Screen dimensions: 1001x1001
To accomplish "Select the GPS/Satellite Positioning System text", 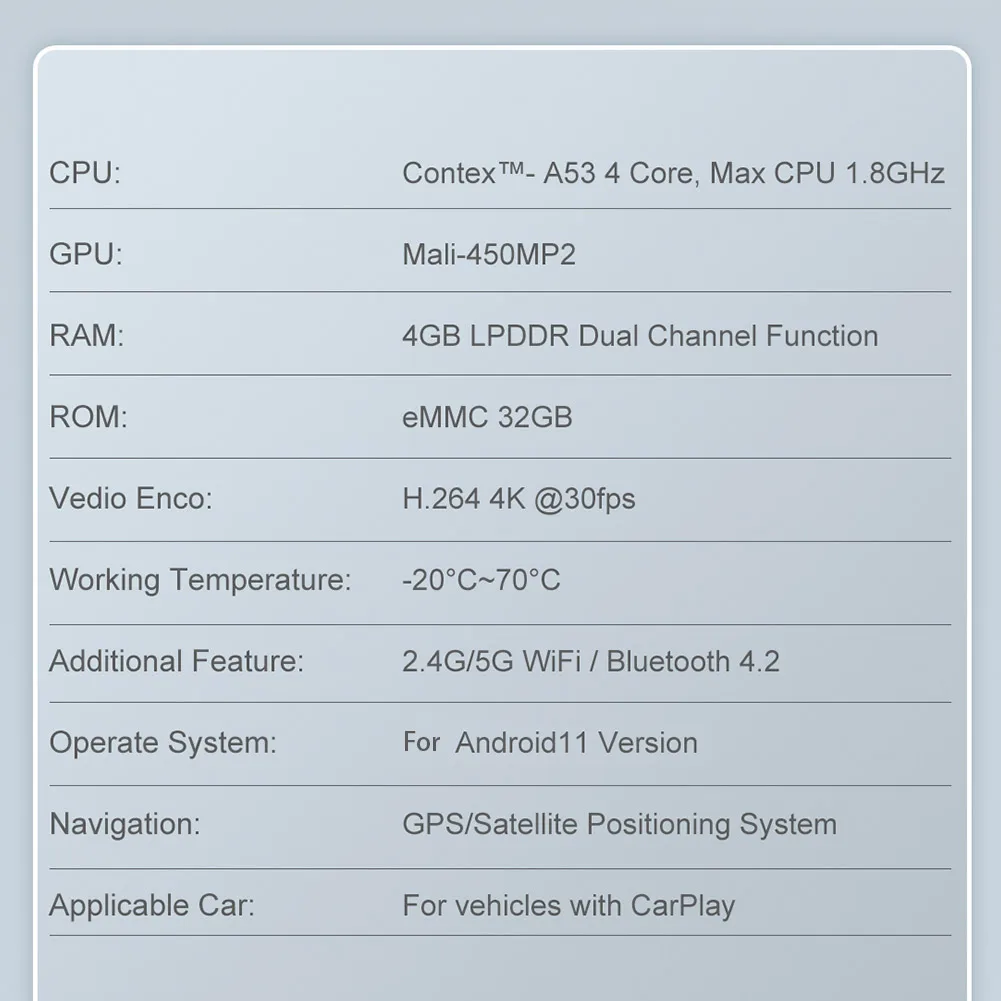I will [x=619, y=824].
